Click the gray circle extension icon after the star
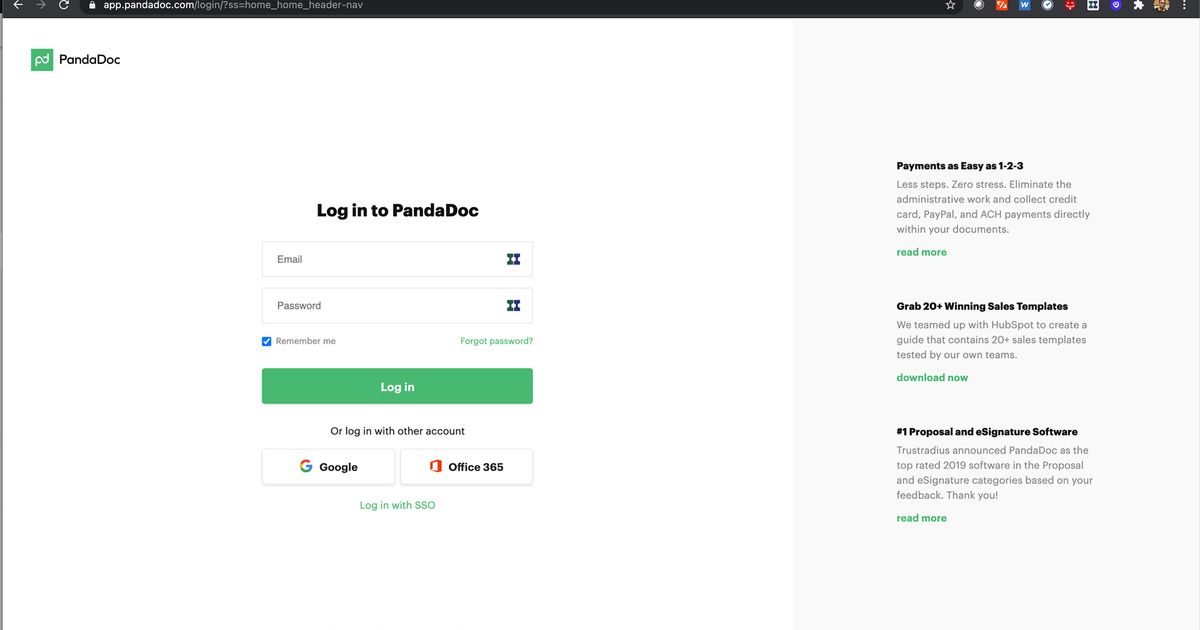 click(979, 5)
